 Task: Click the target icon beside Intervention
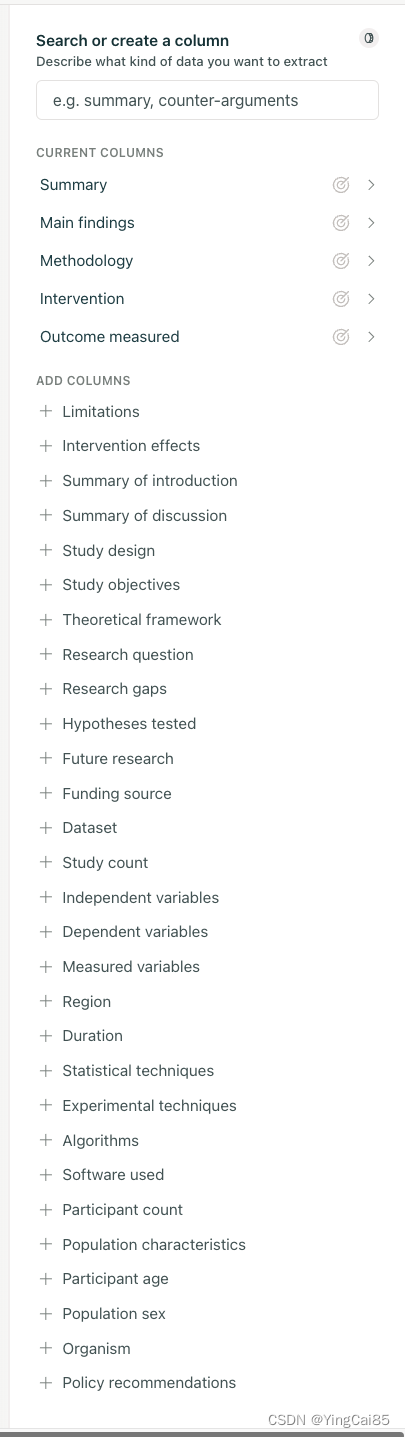click(x=341, y=299)
